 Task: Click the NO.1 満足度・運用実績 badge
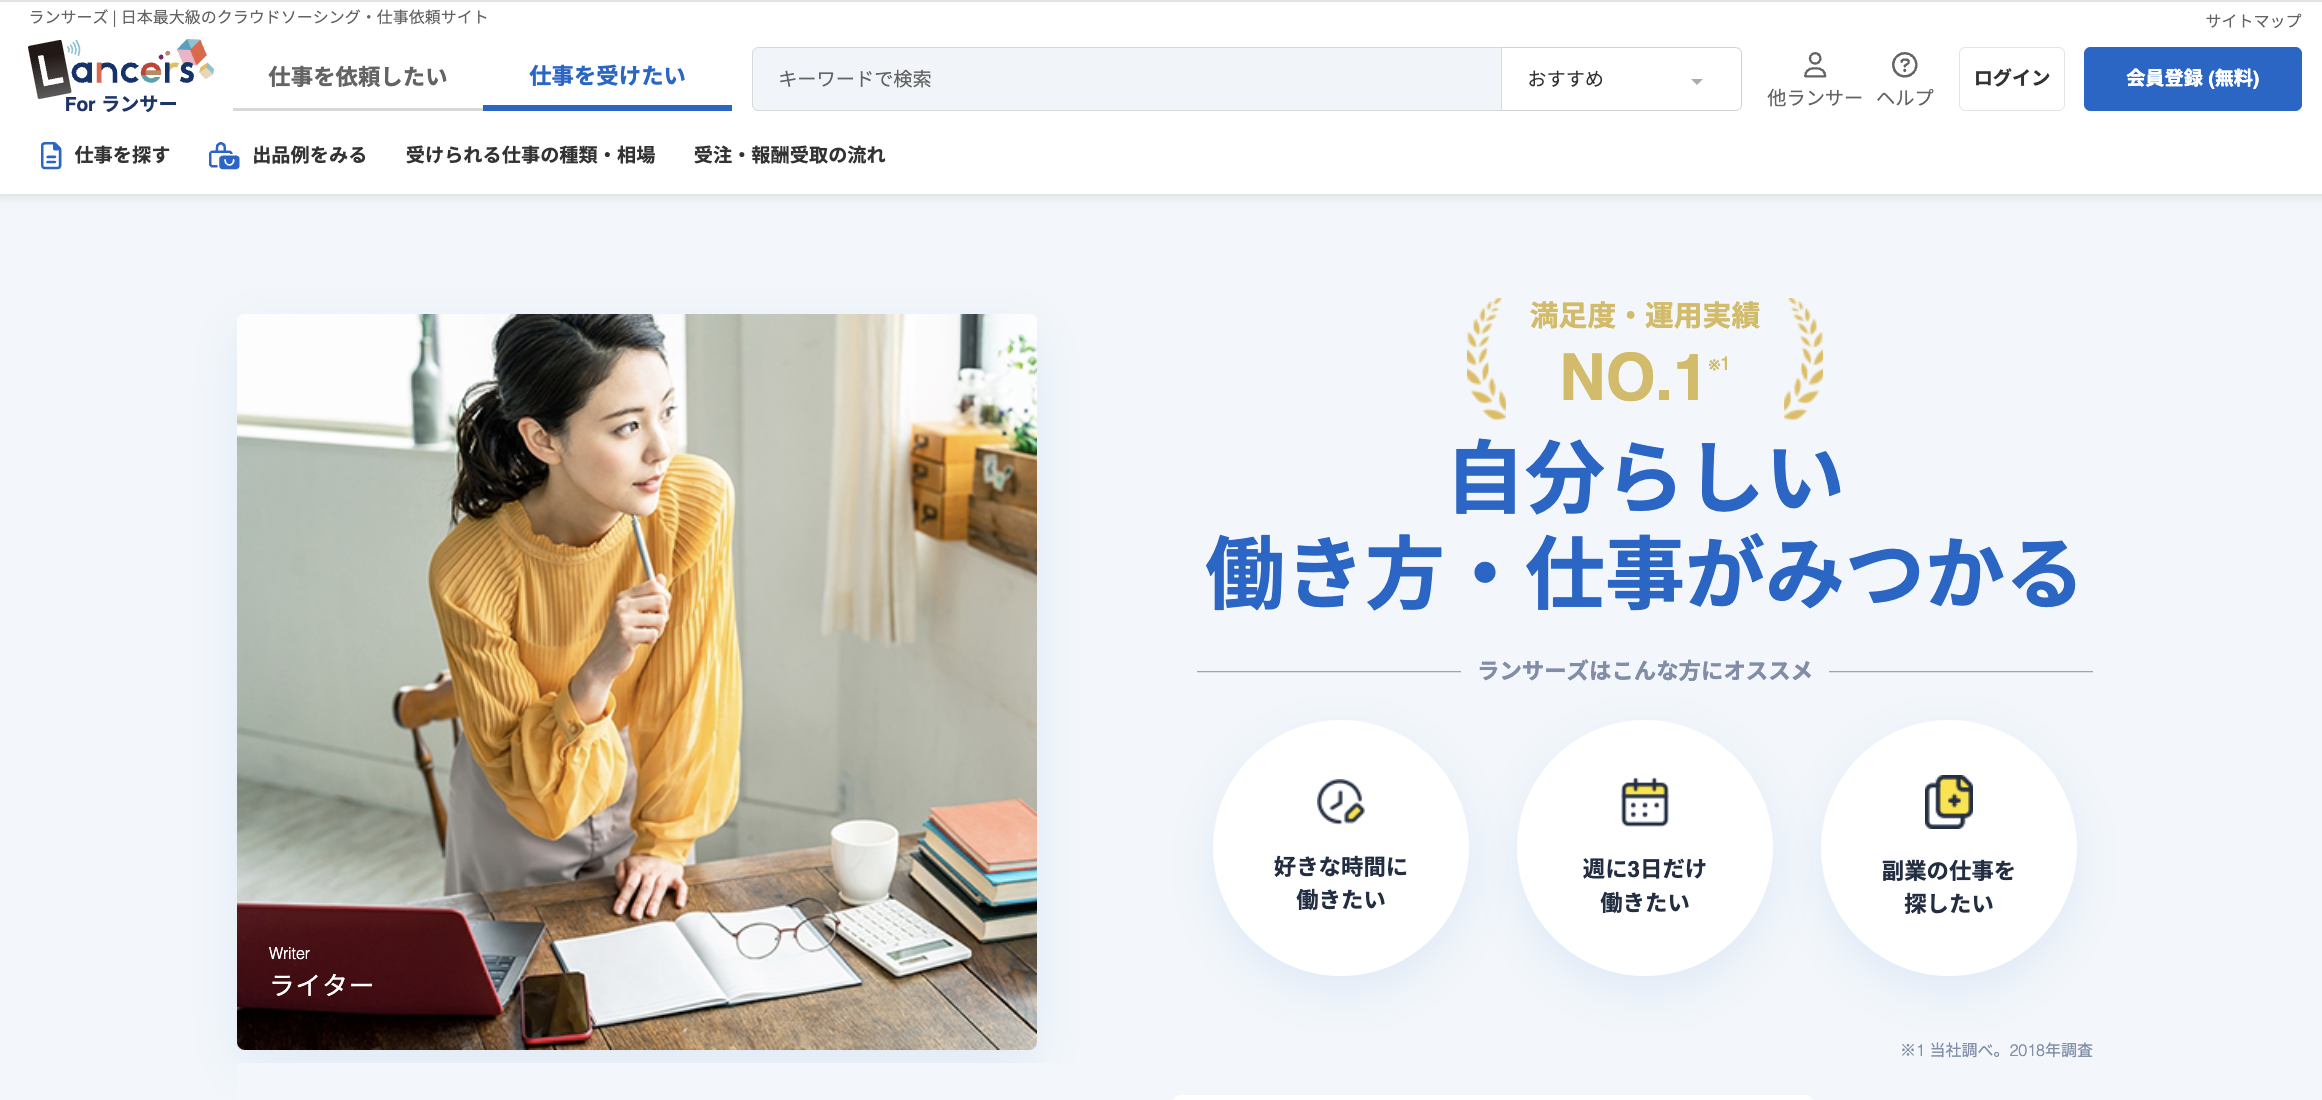[x=1644, y=357]
